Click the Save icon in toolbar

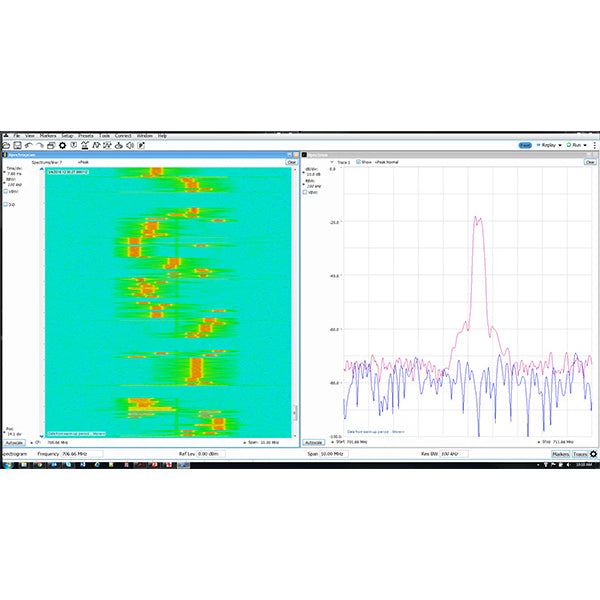point(16,145)
